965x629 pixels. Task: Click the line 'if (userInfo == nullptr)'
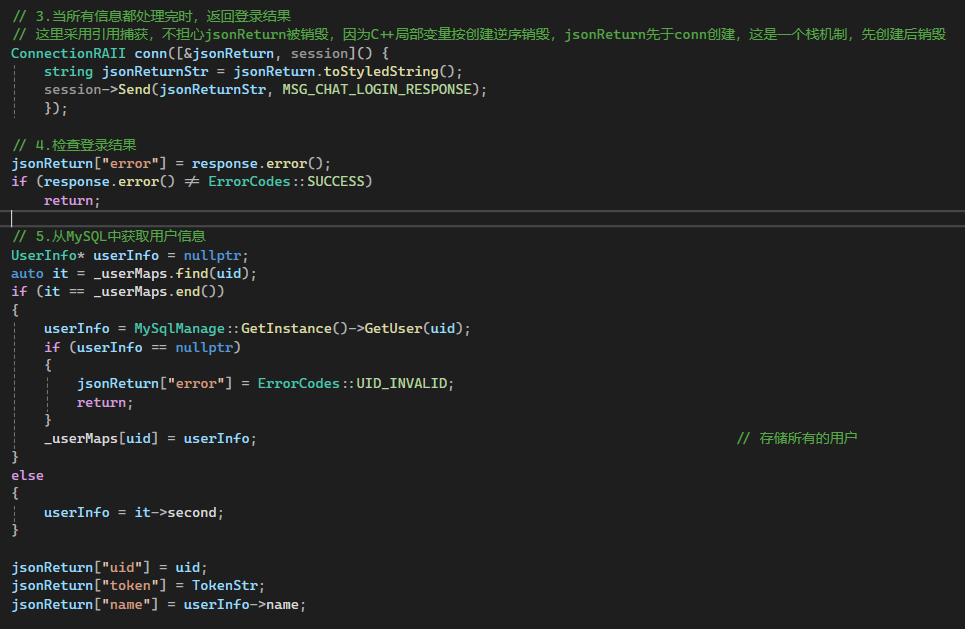(x=142, y=348)
